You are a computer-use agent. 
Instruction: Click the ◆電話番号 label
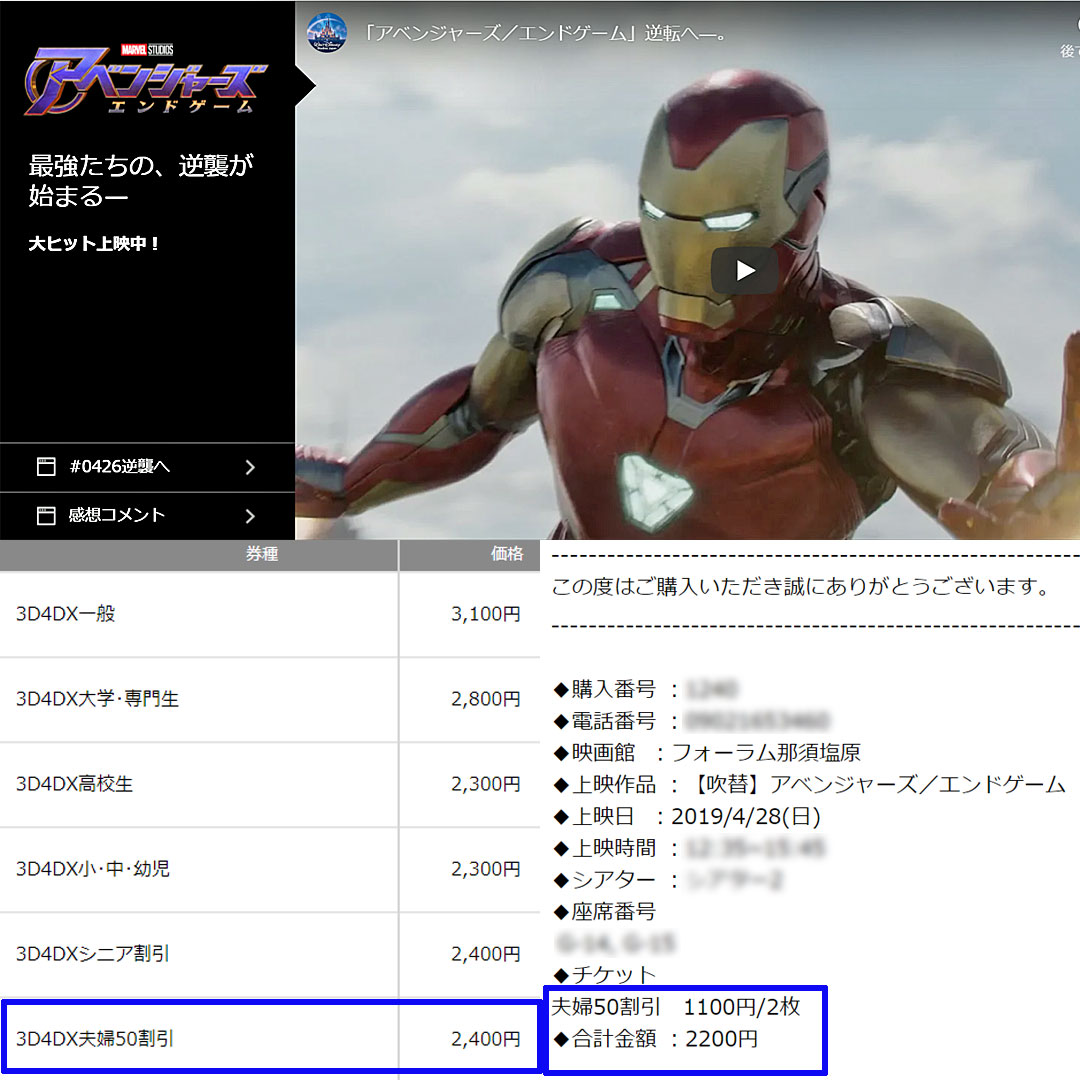point(605,721)
